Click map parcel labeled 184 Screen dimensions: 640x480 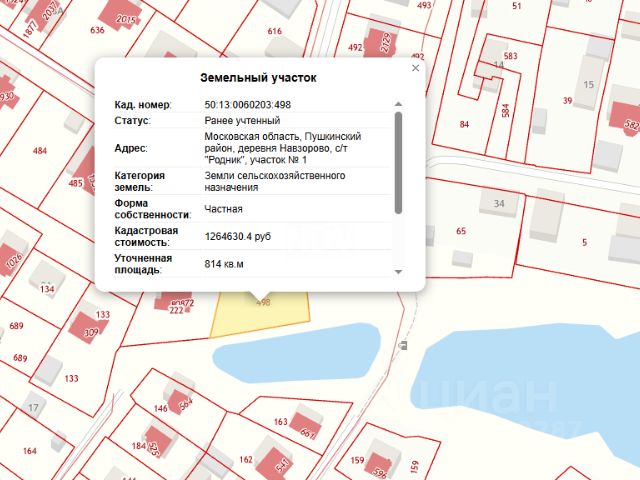point(139,446)
